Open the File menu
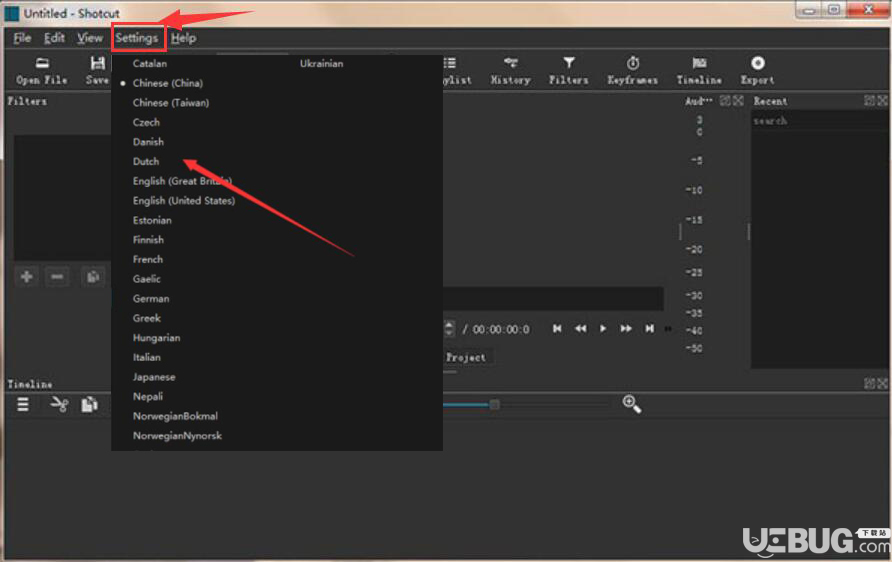The height and width of the screenshot is (562, 892). pyautogui.click(x=22, y=38)
